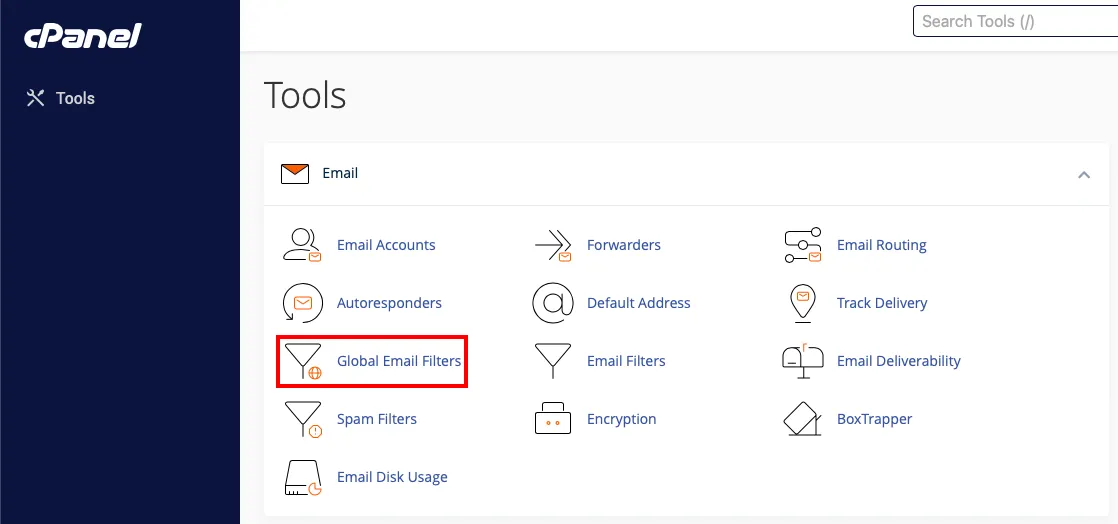Click the Email section envelope icon

pos(294,174)
